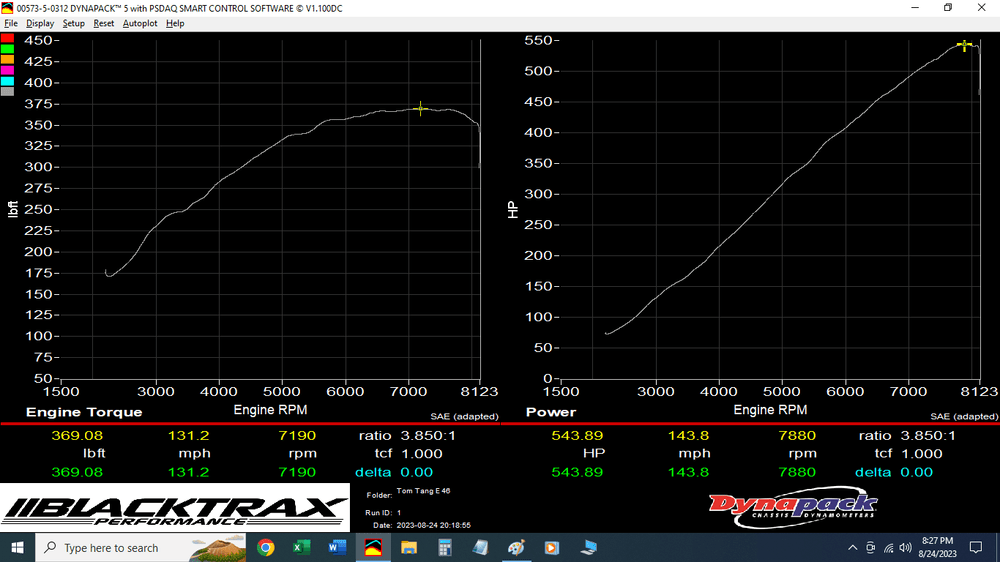Image resolution: width=1000 pixels, height=562 pixels.
Task: Select the cyan run color swatch
Action: (8, 81)
